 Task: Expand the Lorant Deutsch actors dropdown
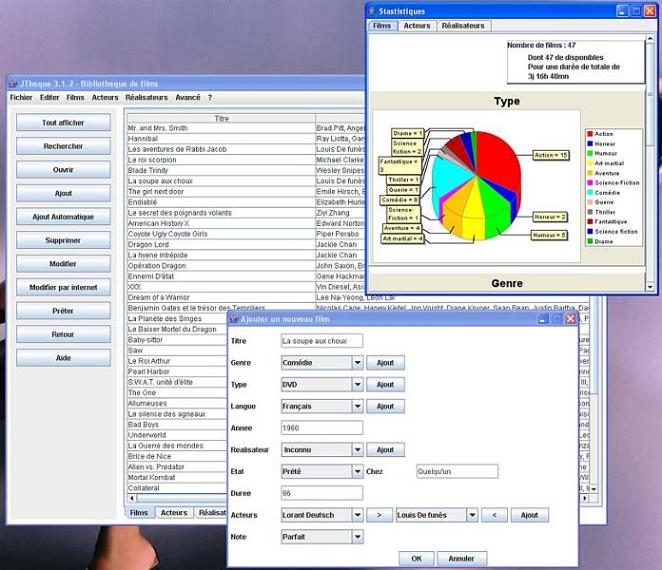pyautogui.click(x=358, y=515)
